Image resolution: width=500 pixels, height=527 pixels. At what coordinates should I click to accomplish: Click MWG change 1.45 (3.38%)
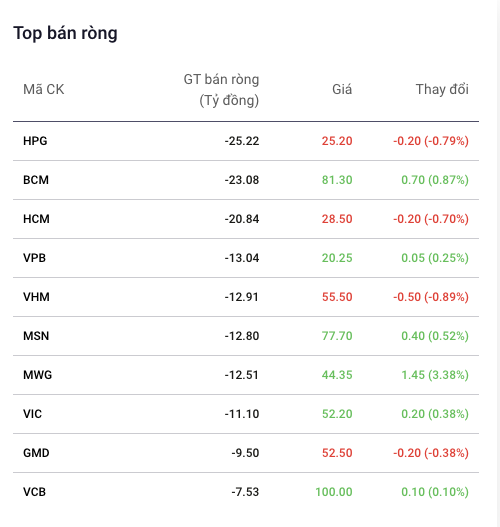[435, 375]
